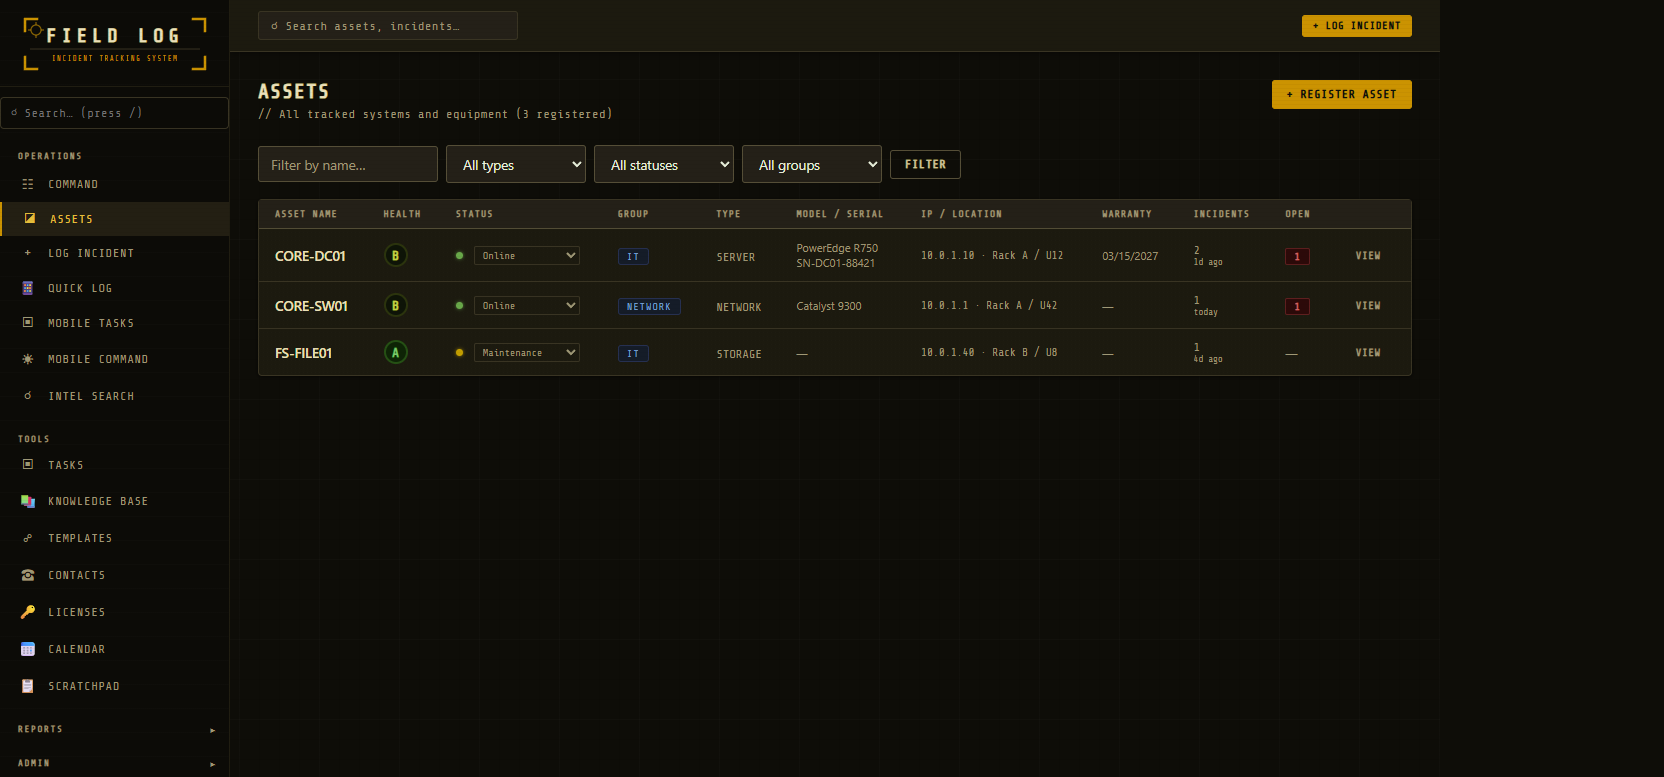This screenshot has height=777, width=1664.
Task: Open Mobile Command in the sidebar
Action: click(115, 359)
